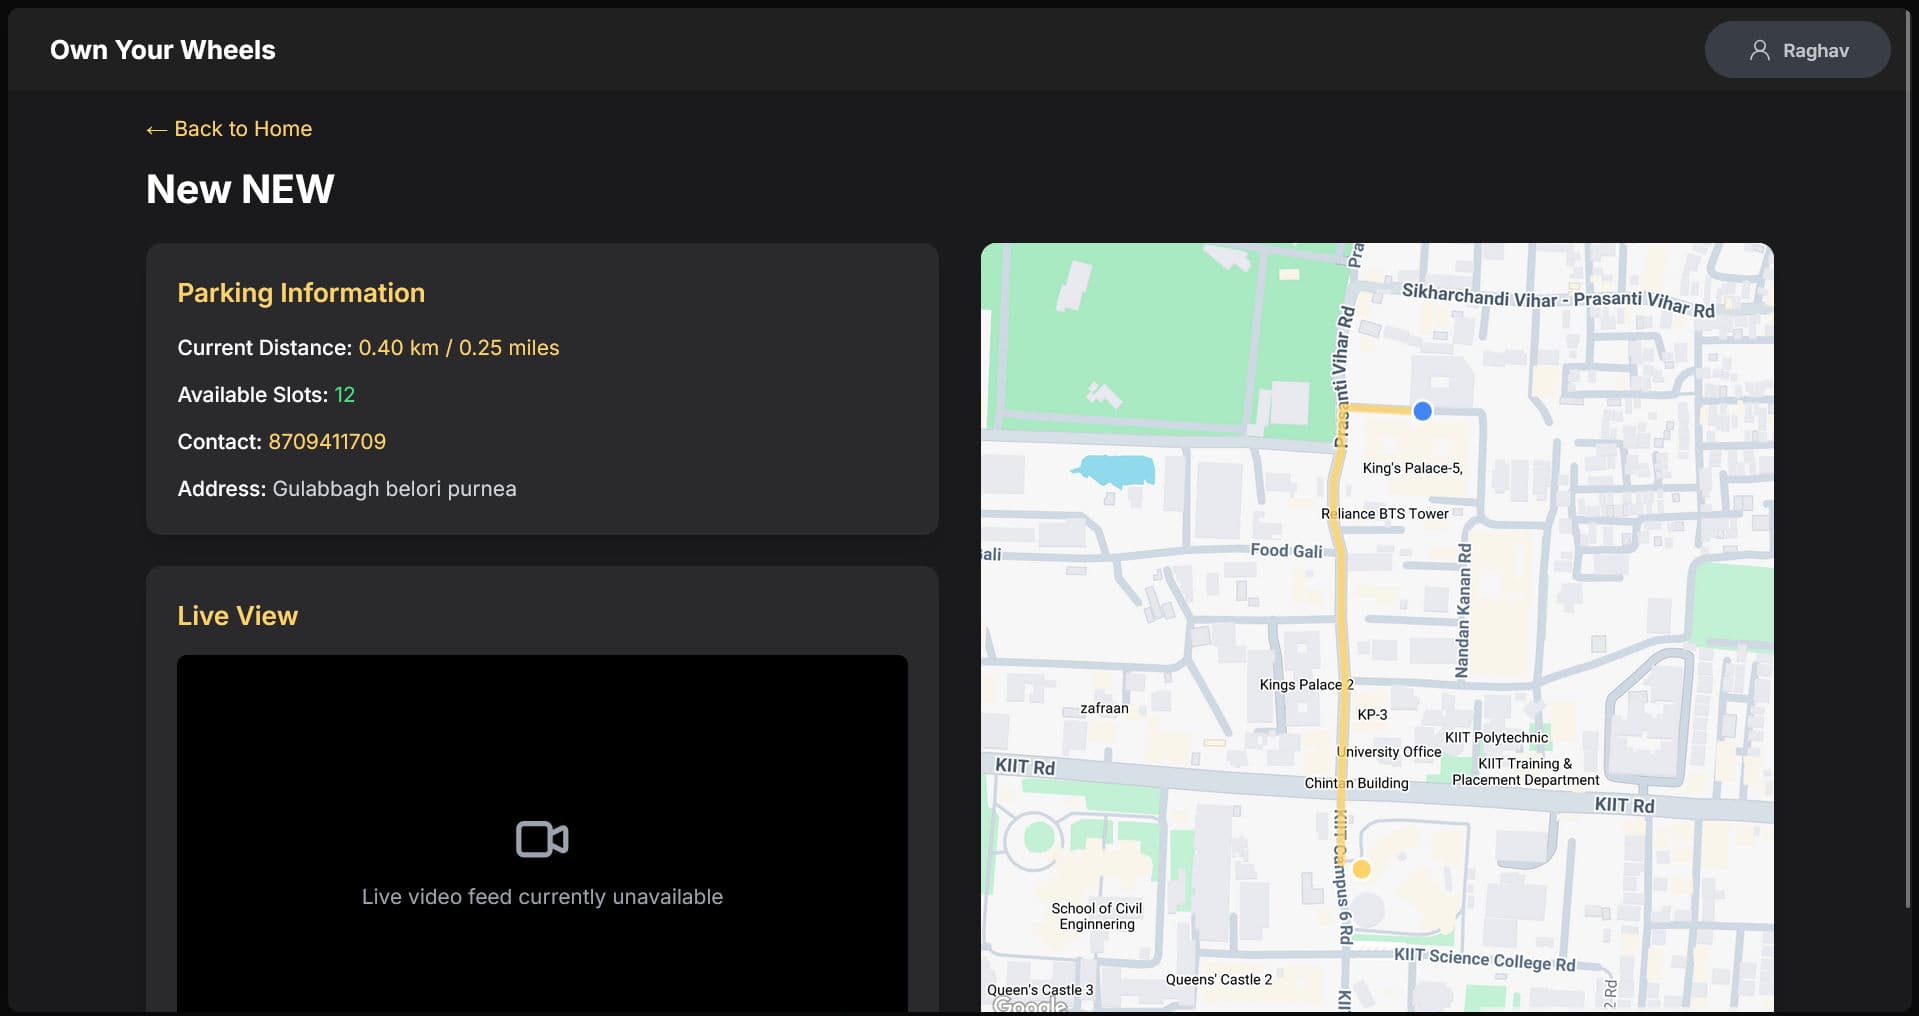Image resolution: width=1919 pixels, height=1016 pixels.
Task: Click the Parking Information heading
Action: point(301,292)
